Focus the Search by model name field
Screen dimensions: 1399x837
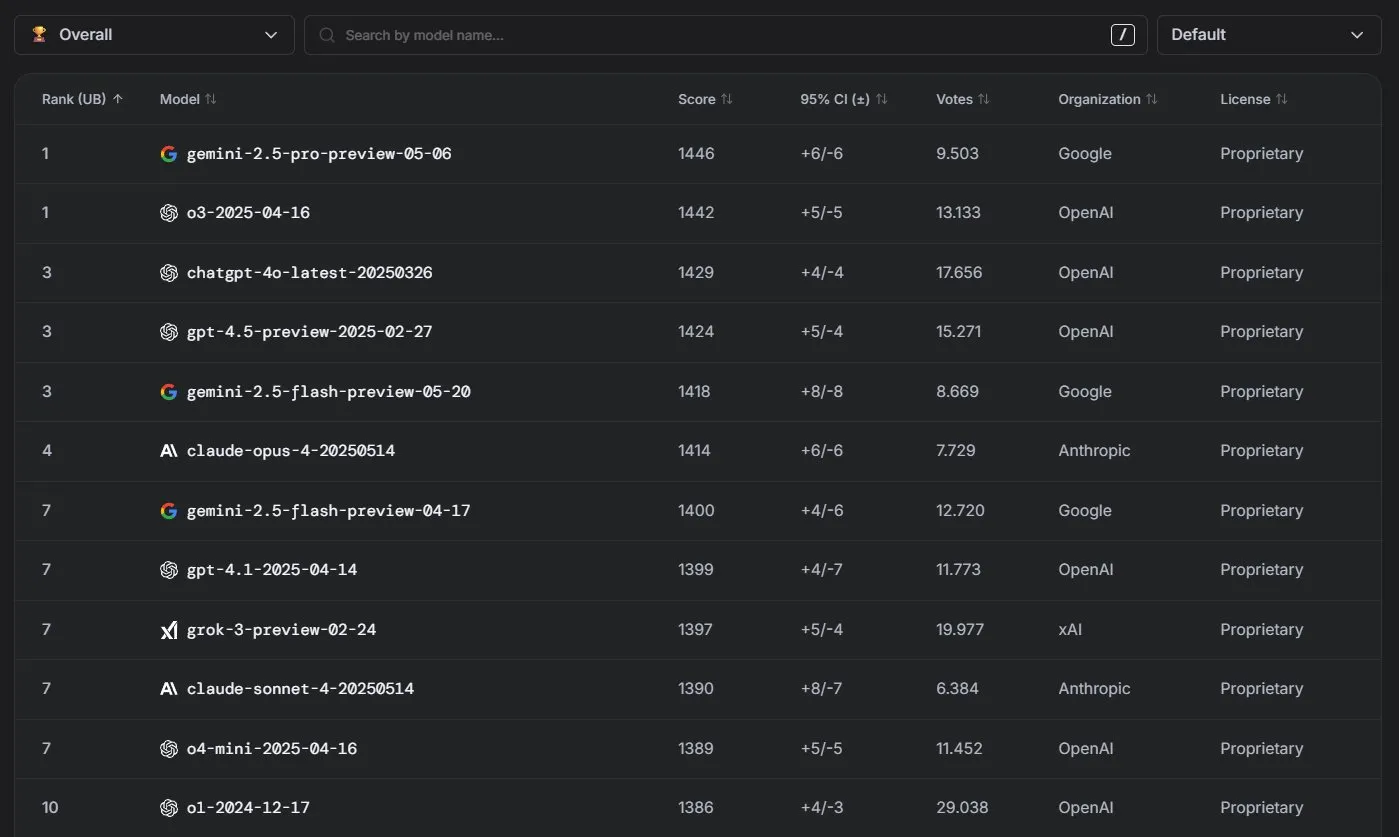[726, 35]
